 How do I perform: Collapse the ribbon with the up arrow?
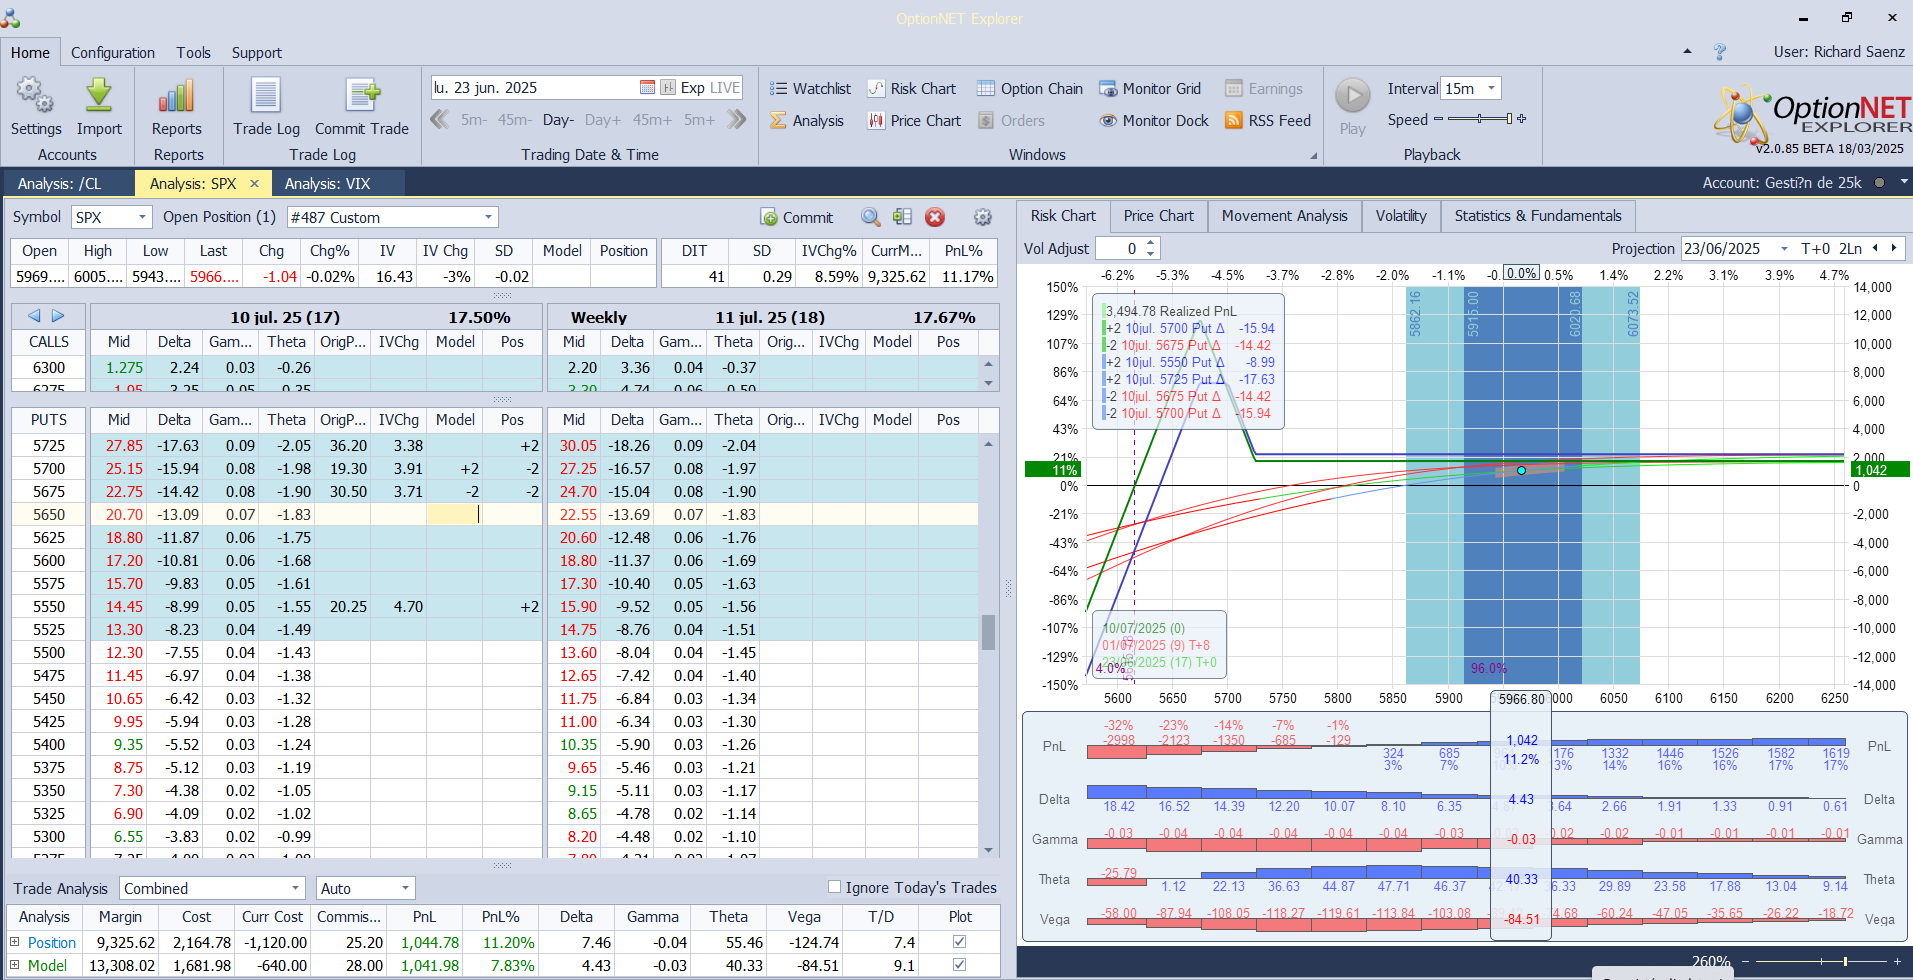click(x=1688, y=51)
